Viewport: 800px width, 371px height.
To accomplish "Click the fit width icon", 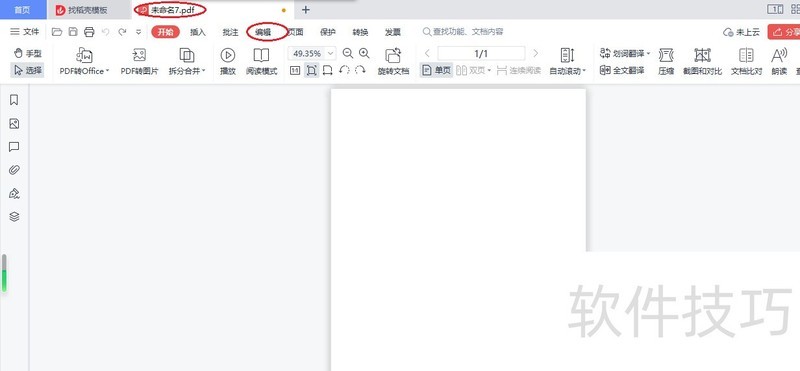I will click(x=328, y=70).
